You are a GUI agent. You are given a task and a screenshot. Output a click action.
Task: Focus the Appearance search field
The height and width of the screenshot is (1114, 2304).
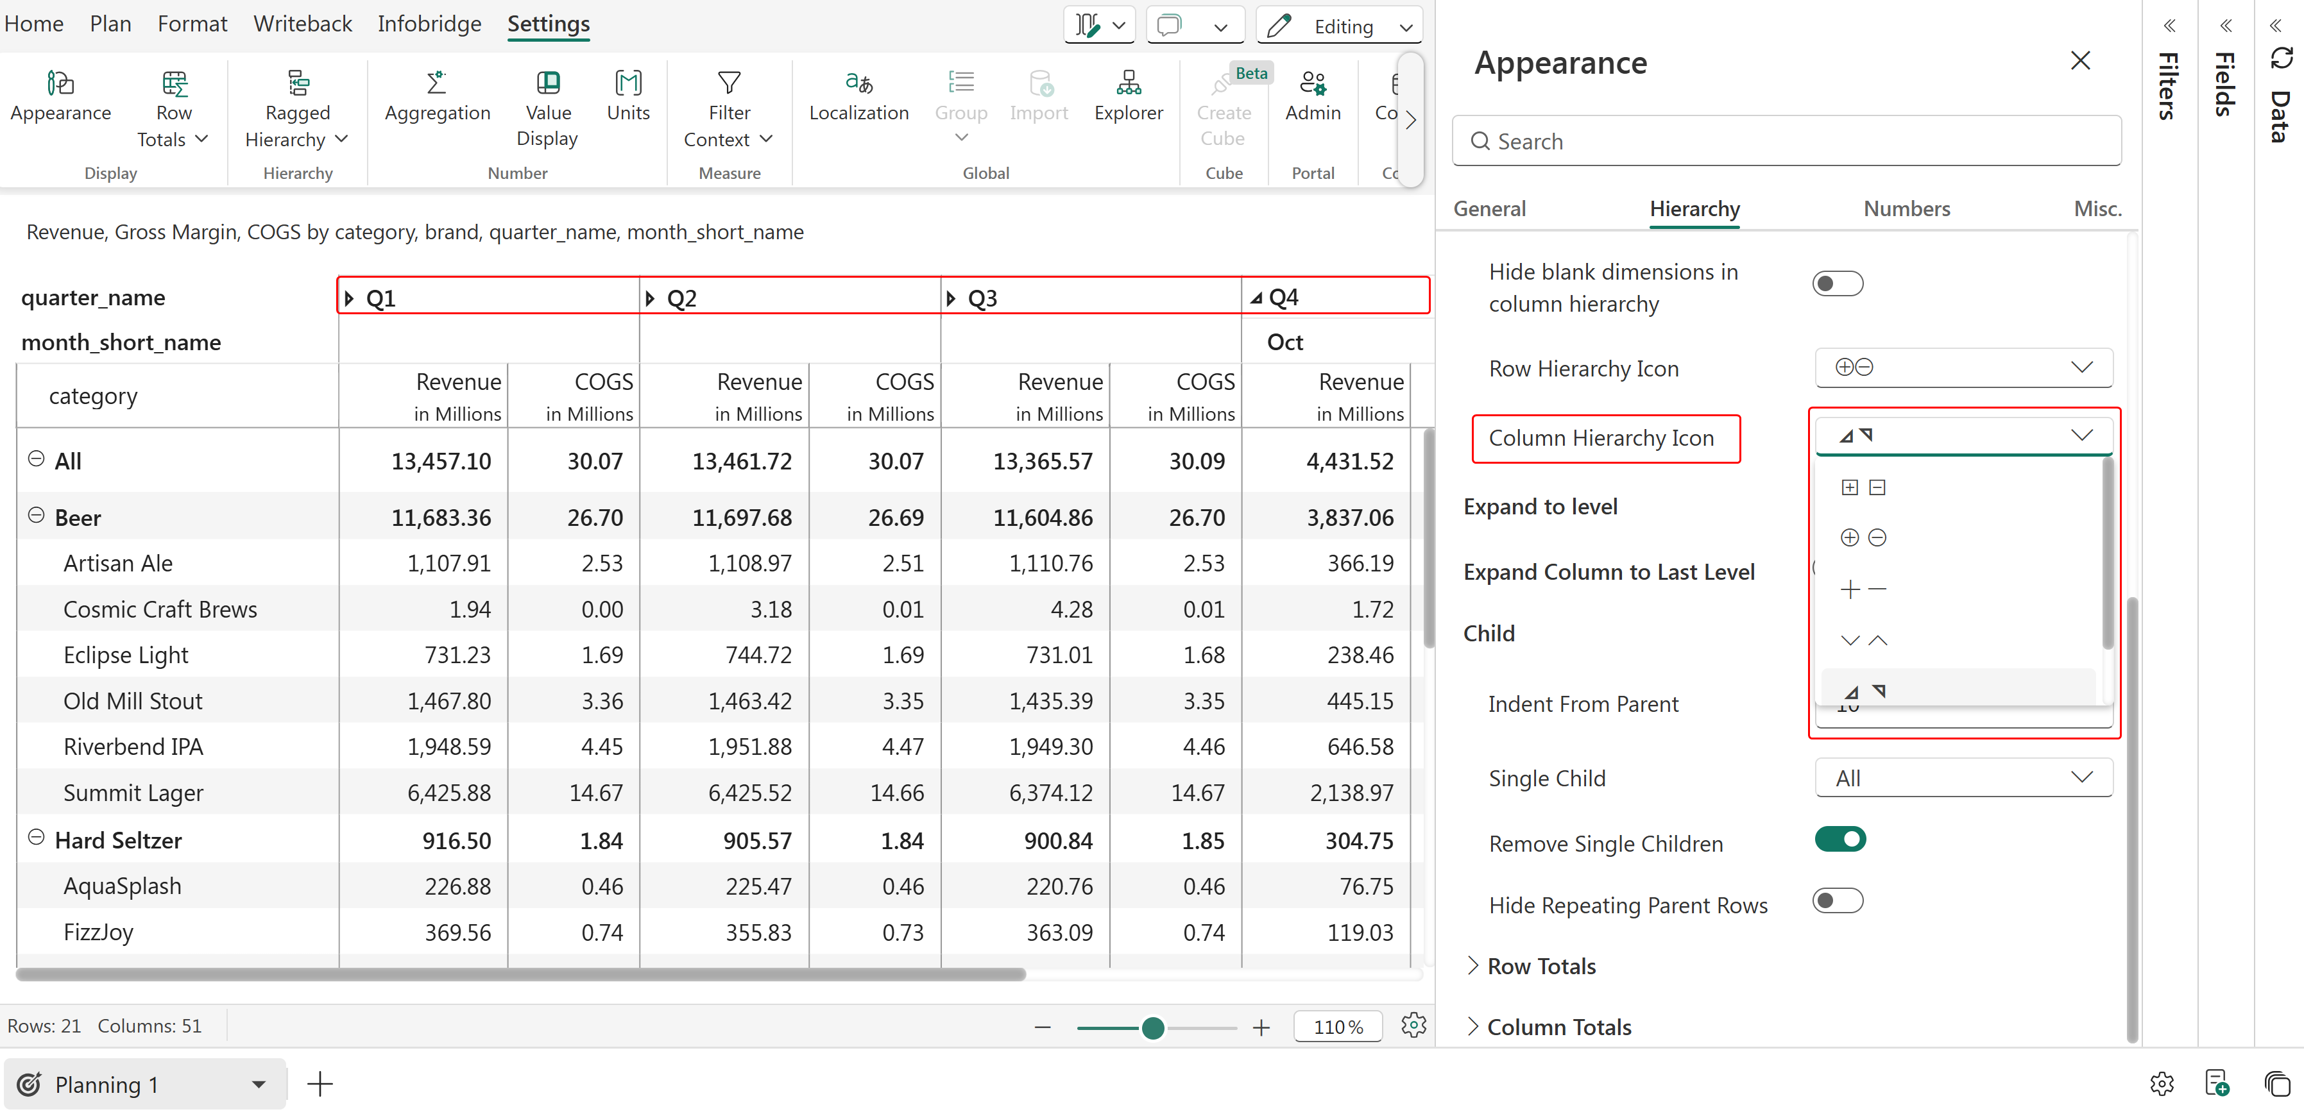click(1786, 141)
